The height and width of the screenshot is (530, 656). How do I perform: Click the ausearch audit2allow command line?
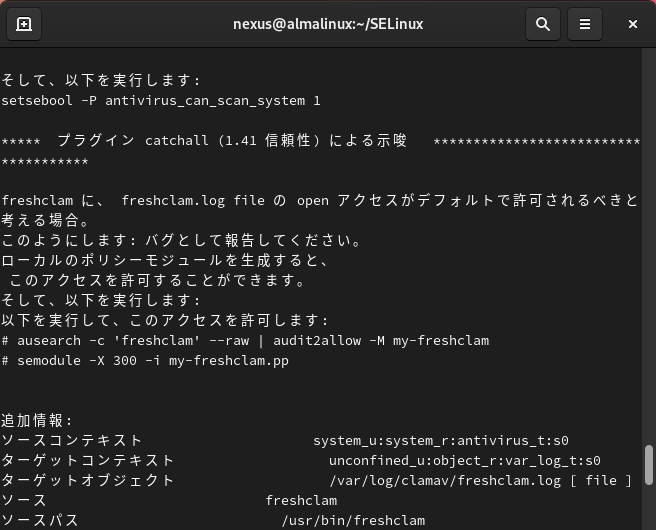click(245, 341)
